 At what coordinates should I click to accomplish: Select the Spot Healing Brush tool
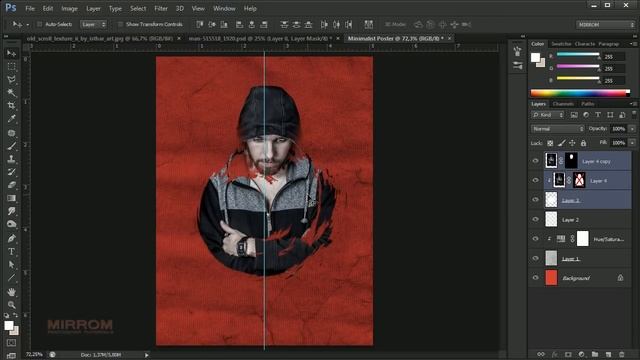[11, 133]
